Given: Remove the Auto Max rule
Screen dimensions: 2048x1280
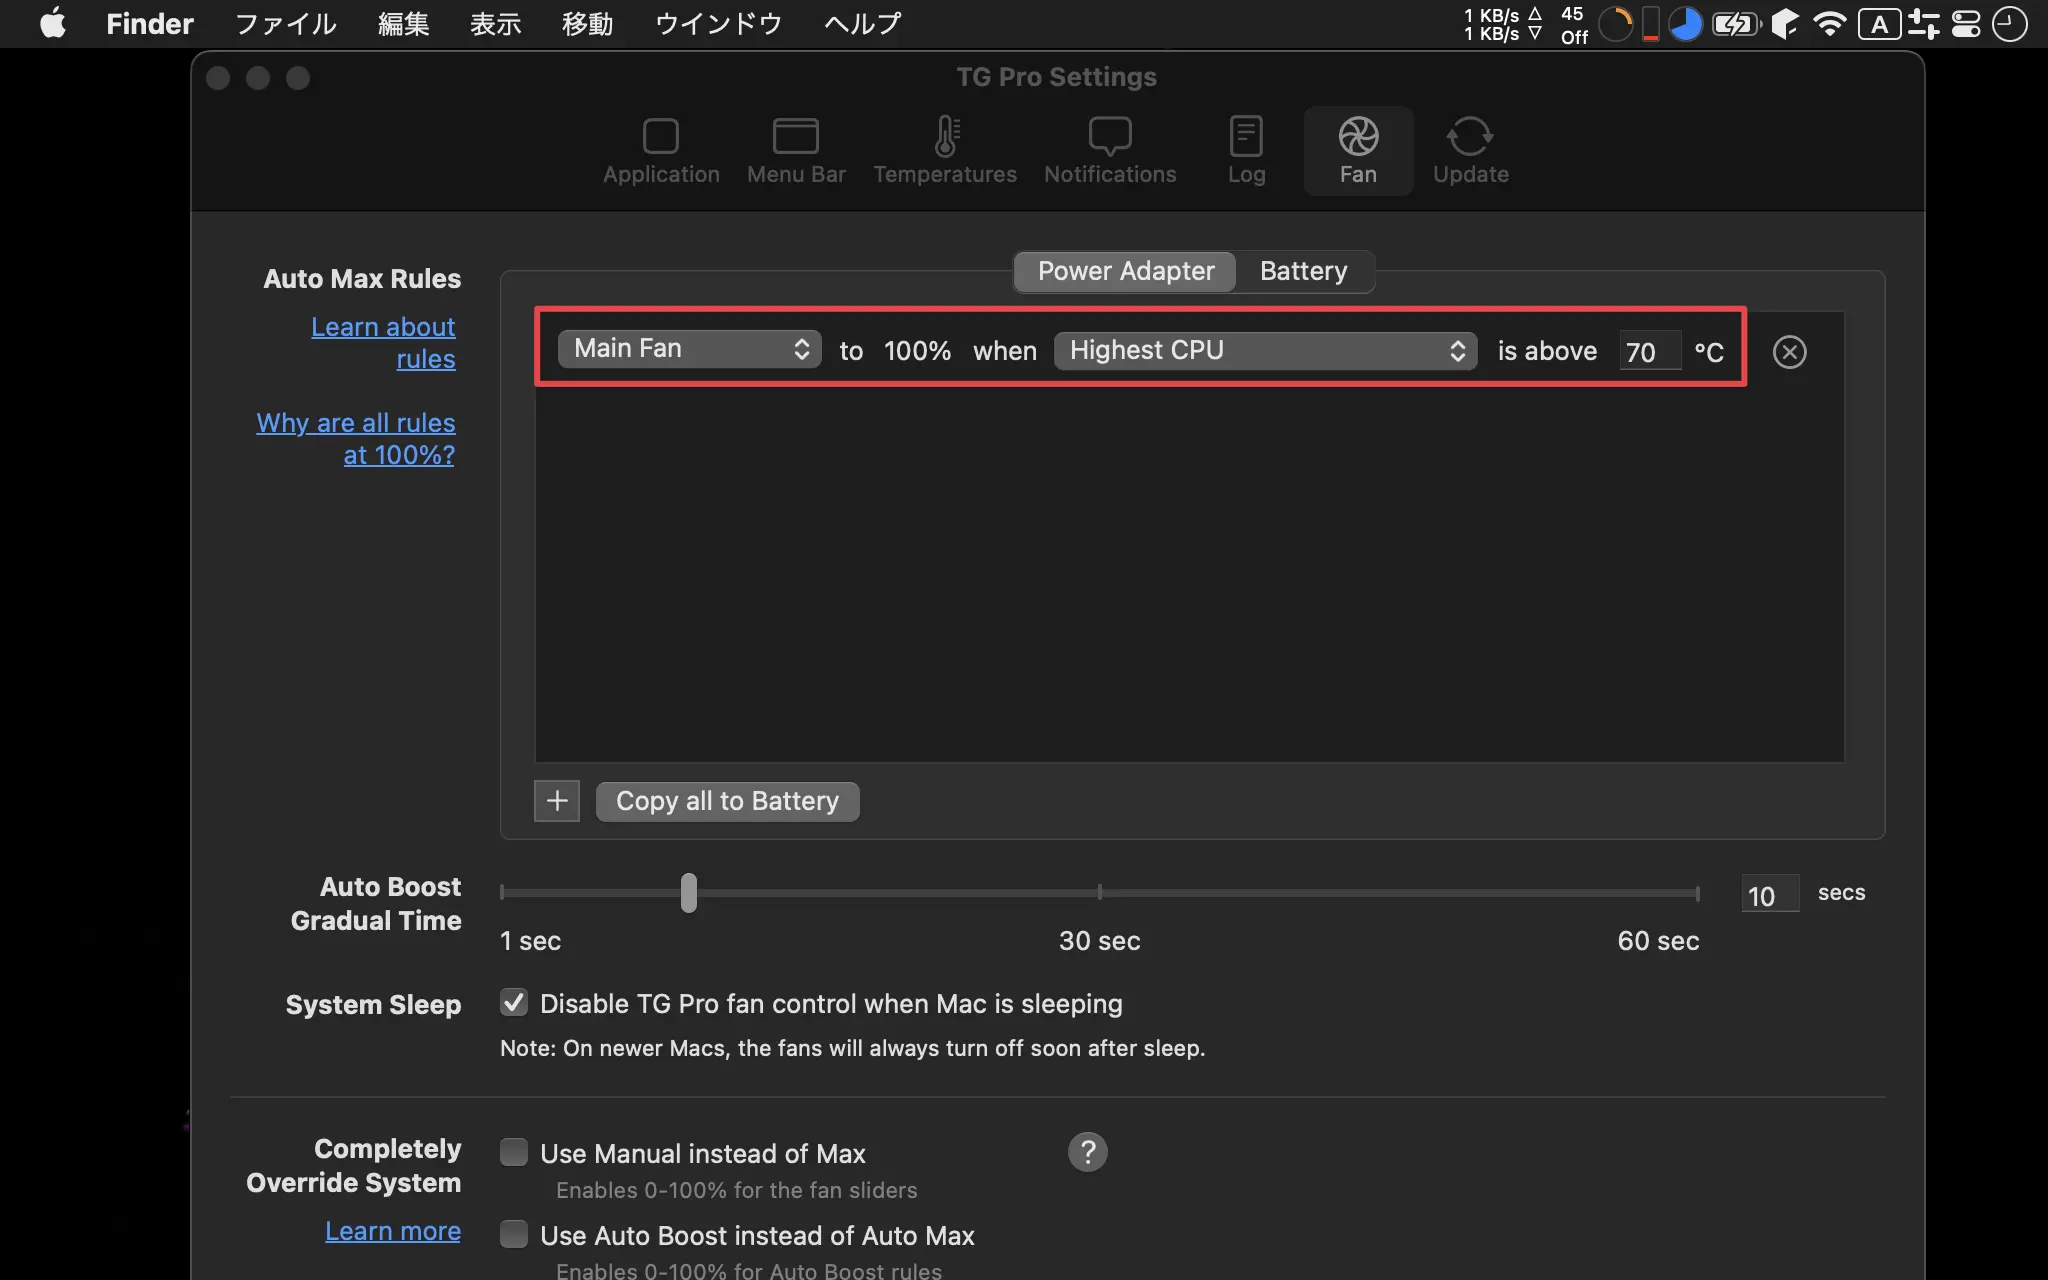Looking at the screenshot, I should (1788, 351).
